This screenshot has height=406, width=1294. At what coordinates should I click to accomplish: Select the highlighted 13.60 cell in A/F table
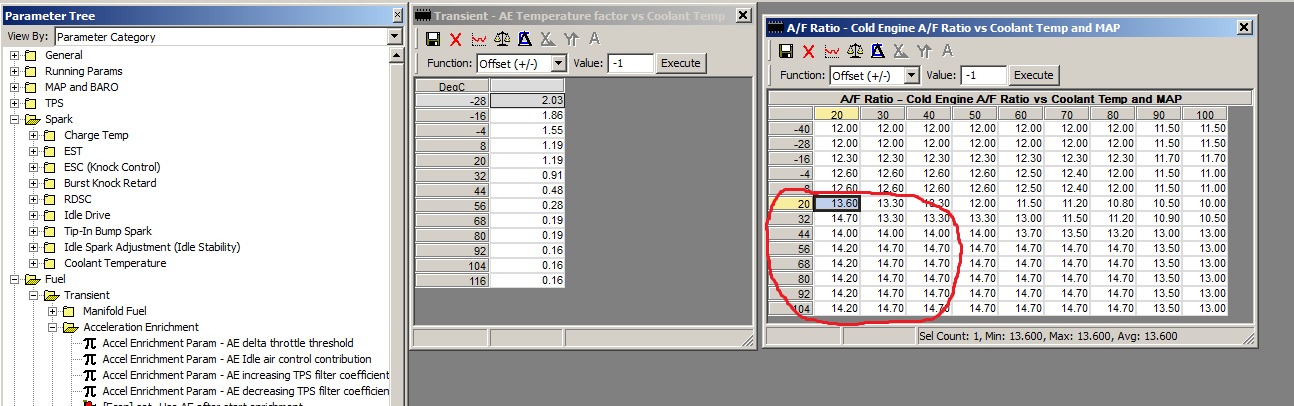pos(838,203)
